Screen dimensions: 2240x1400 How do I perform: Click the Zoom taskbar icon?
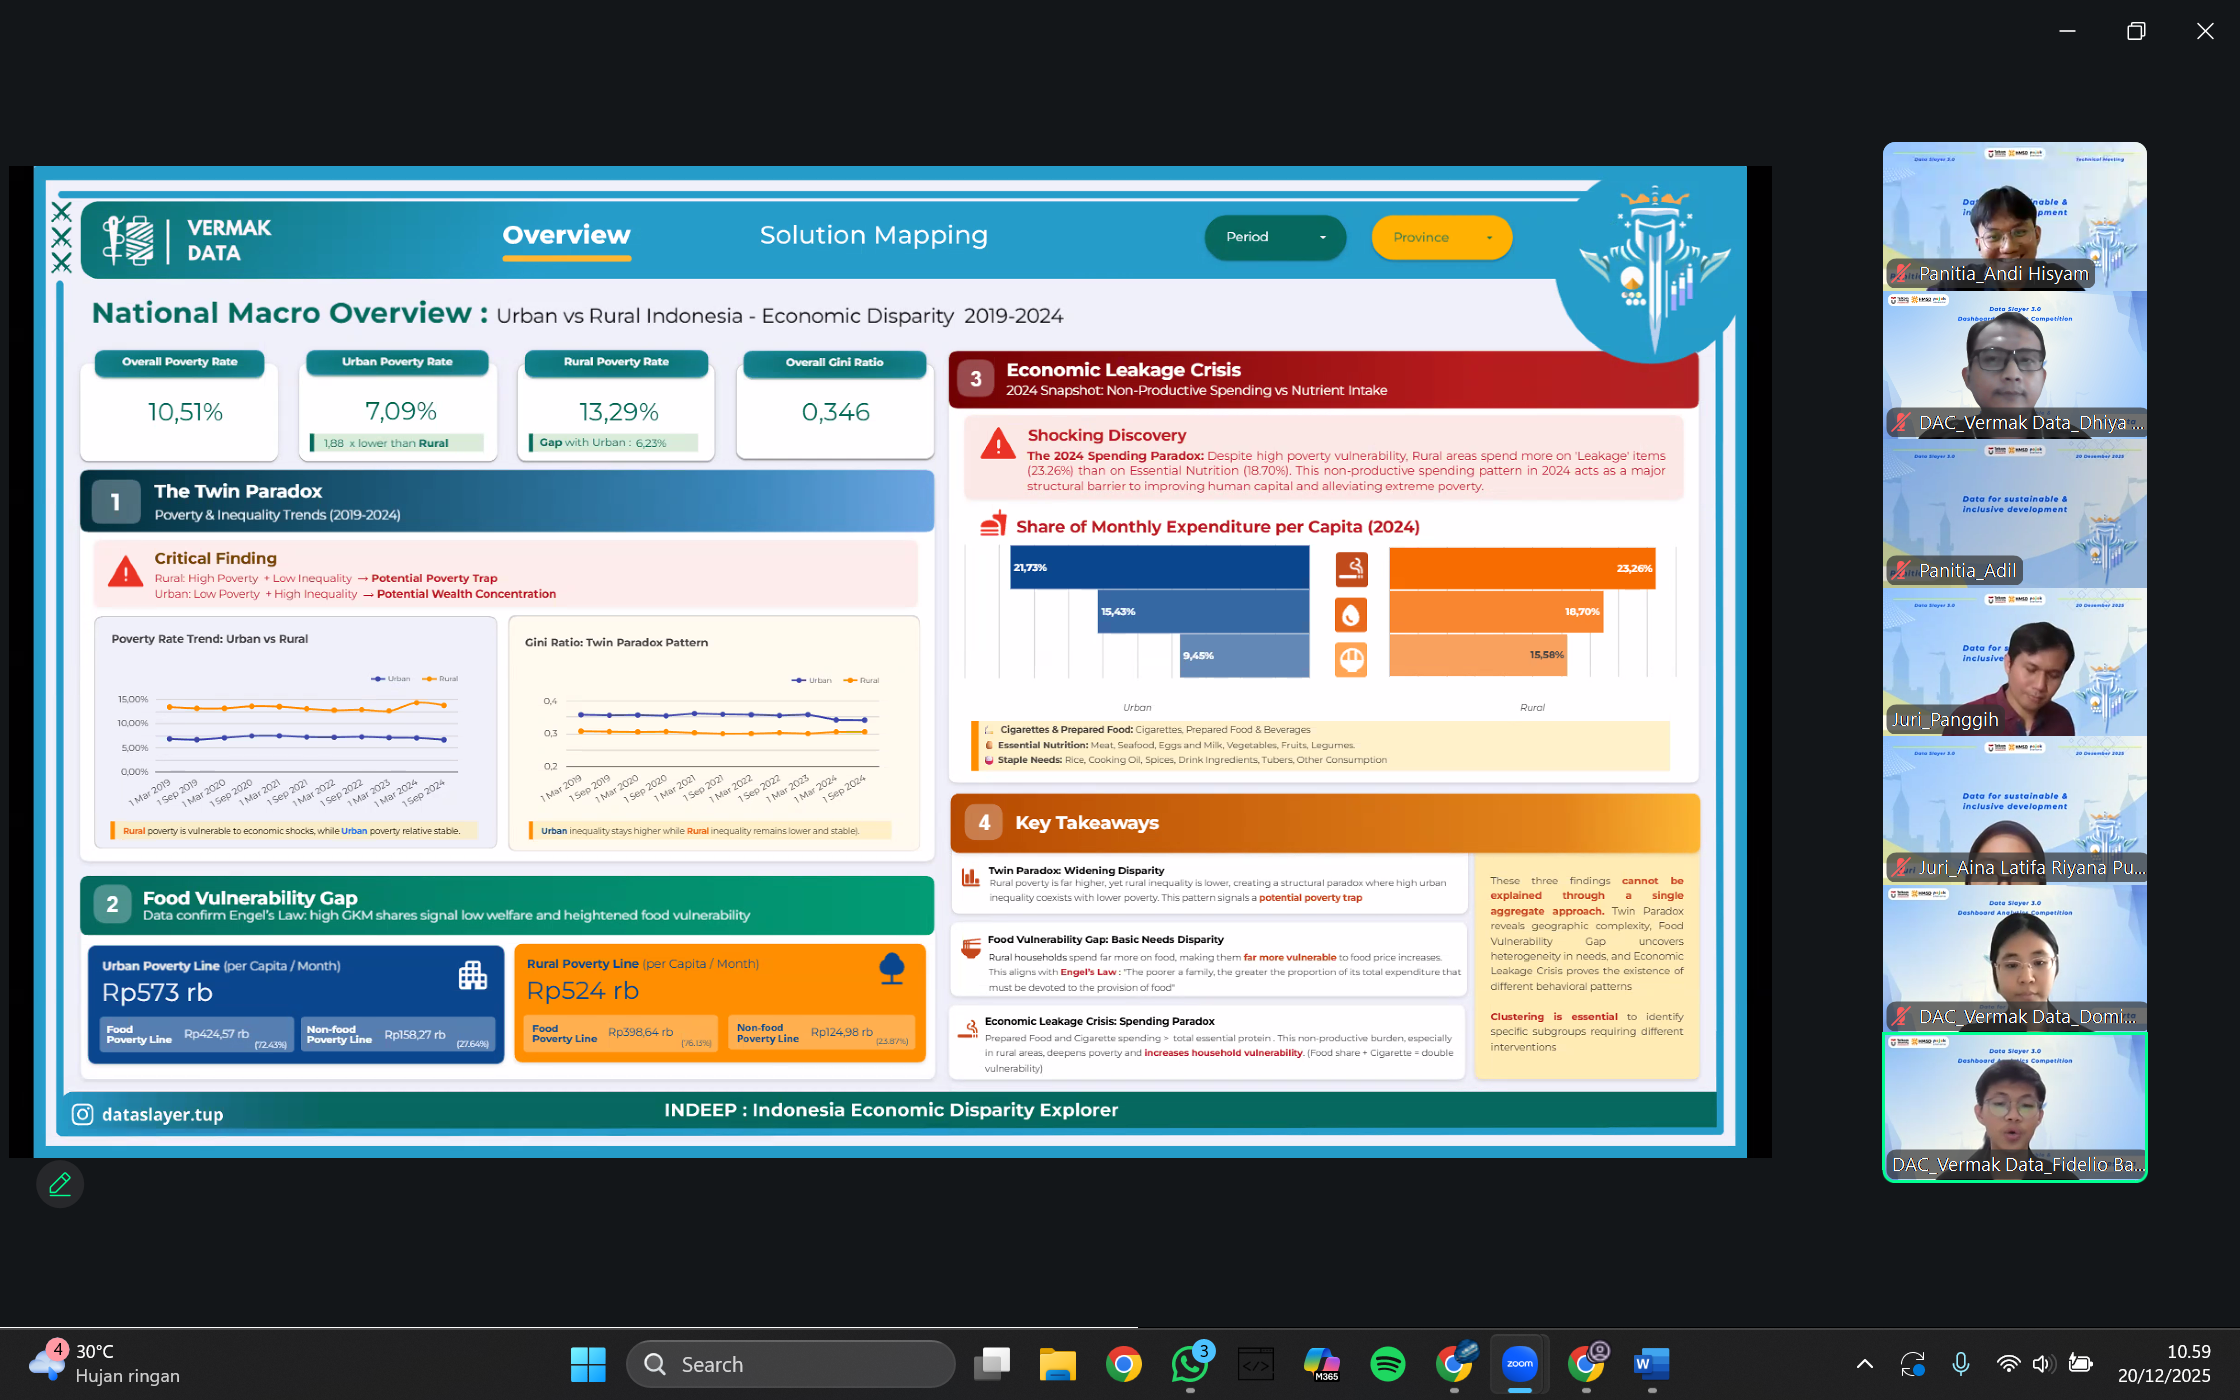click(1519, 1364)
